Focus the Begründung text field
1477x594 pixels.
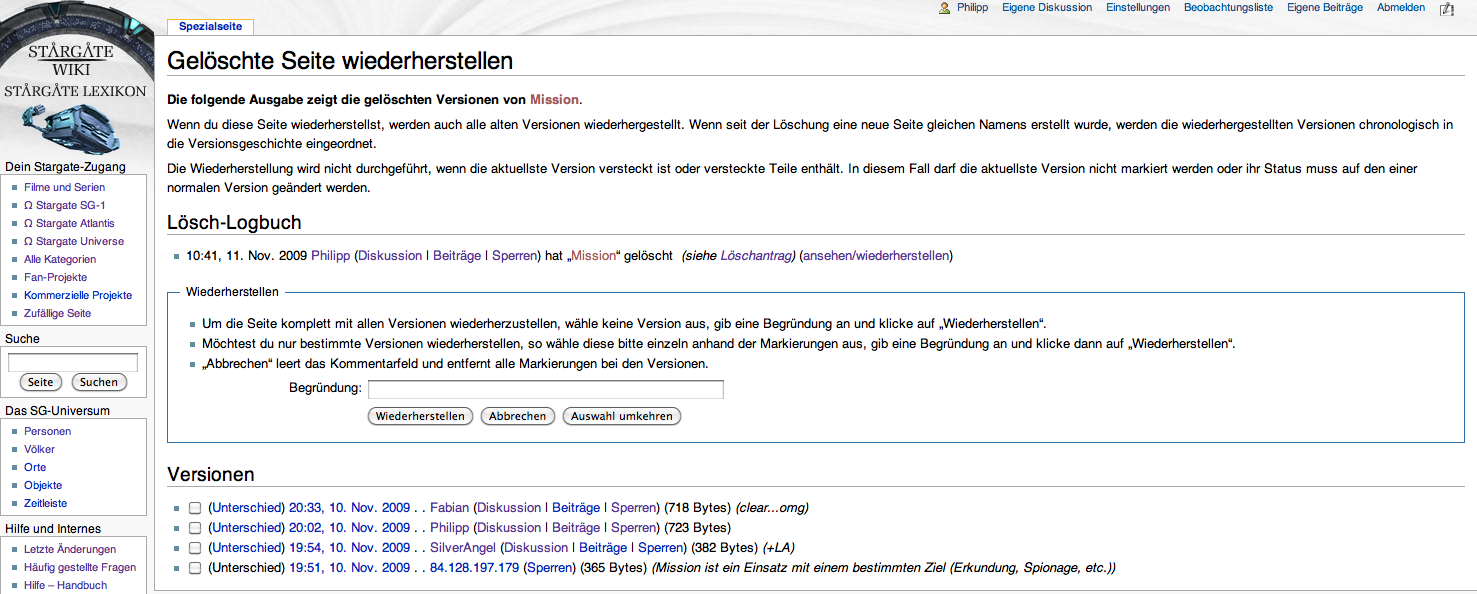pyautogui.click(x=545, y=389)
